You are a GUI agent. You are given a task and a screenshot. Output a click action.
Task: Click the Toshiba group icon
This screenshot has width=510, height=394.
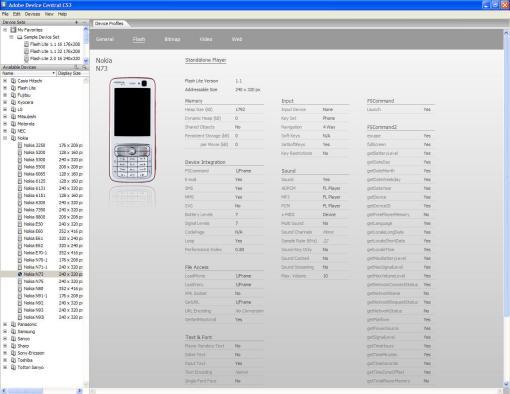tap(13, 360)
